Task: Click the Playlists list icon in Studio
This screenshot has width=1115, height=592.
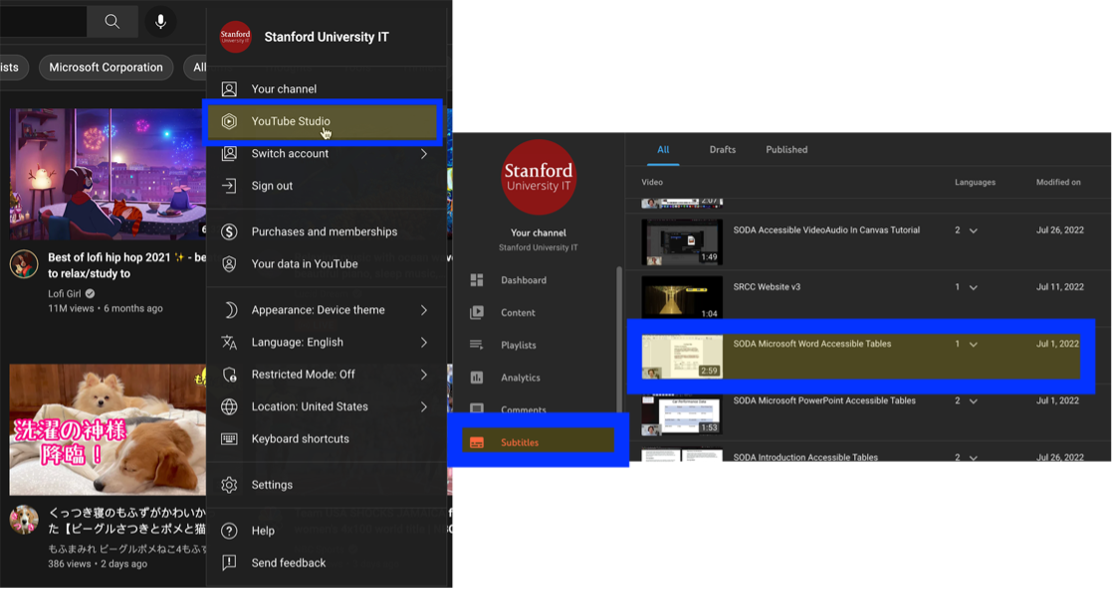Action: click(476, 345)
